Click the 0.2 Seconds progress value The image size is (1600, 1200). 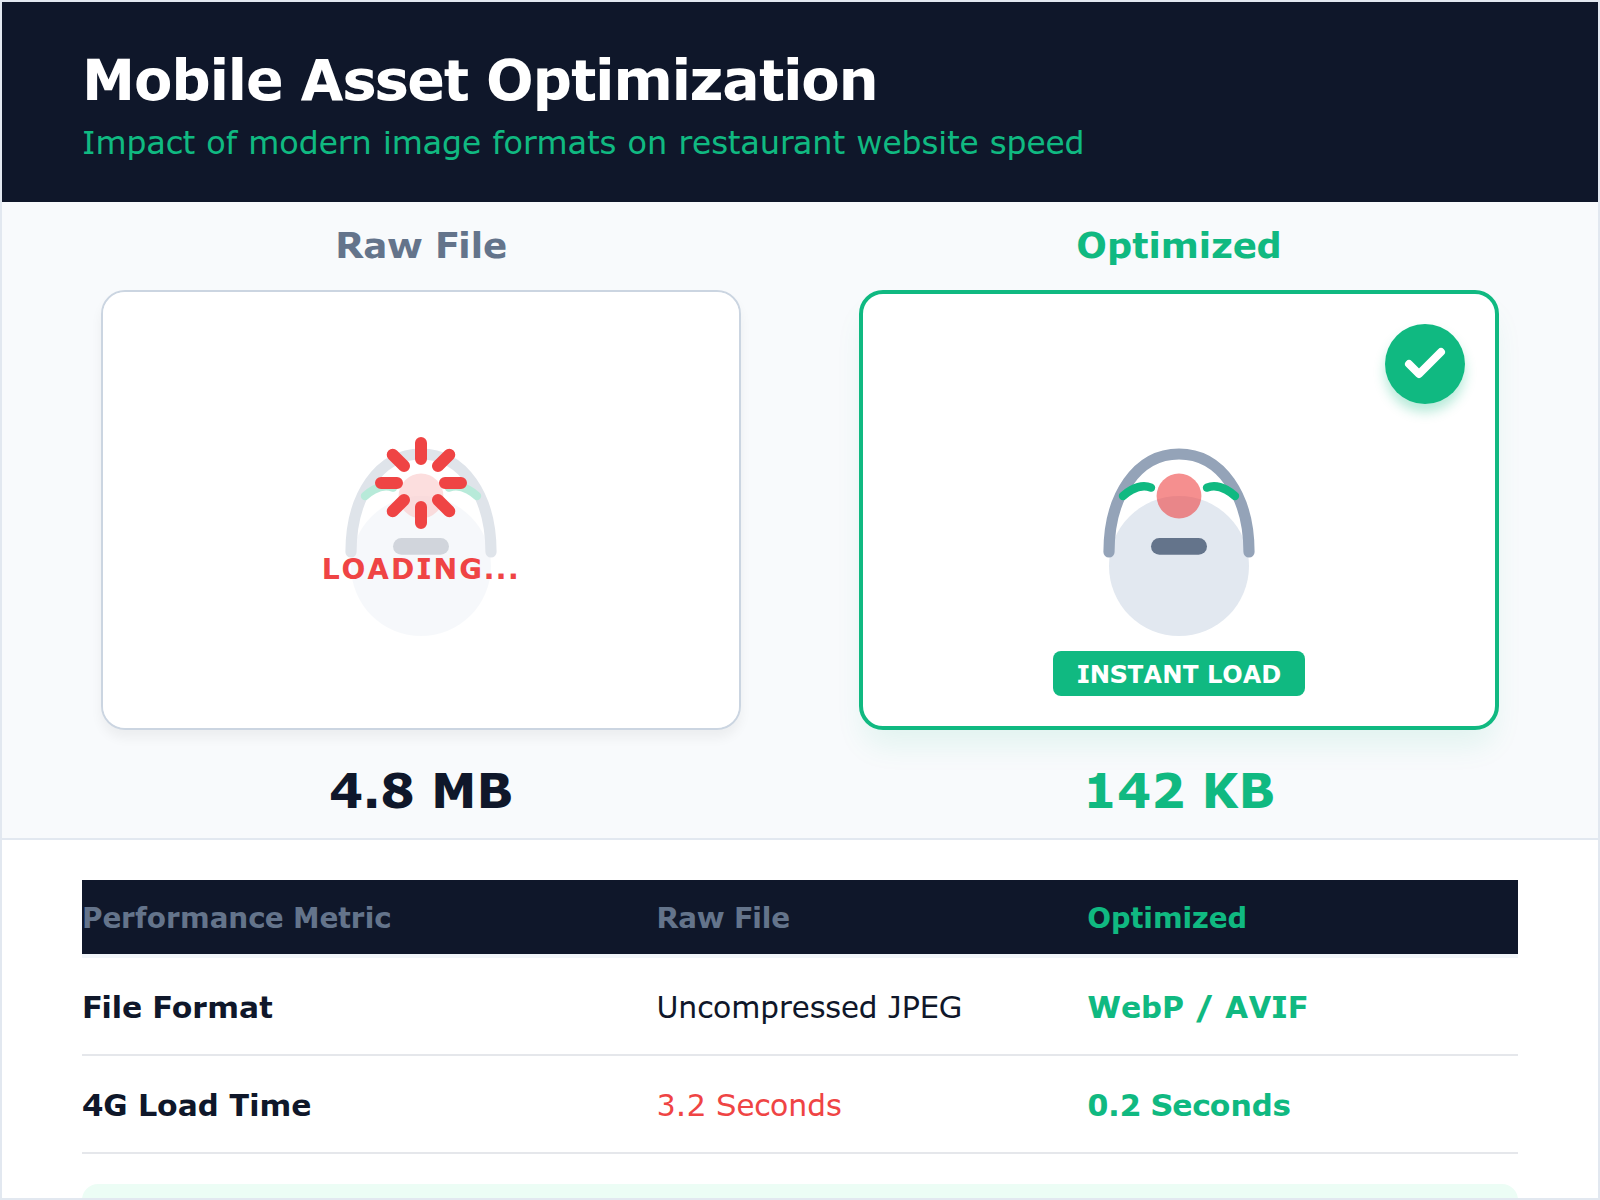tap(1189, 1105)
